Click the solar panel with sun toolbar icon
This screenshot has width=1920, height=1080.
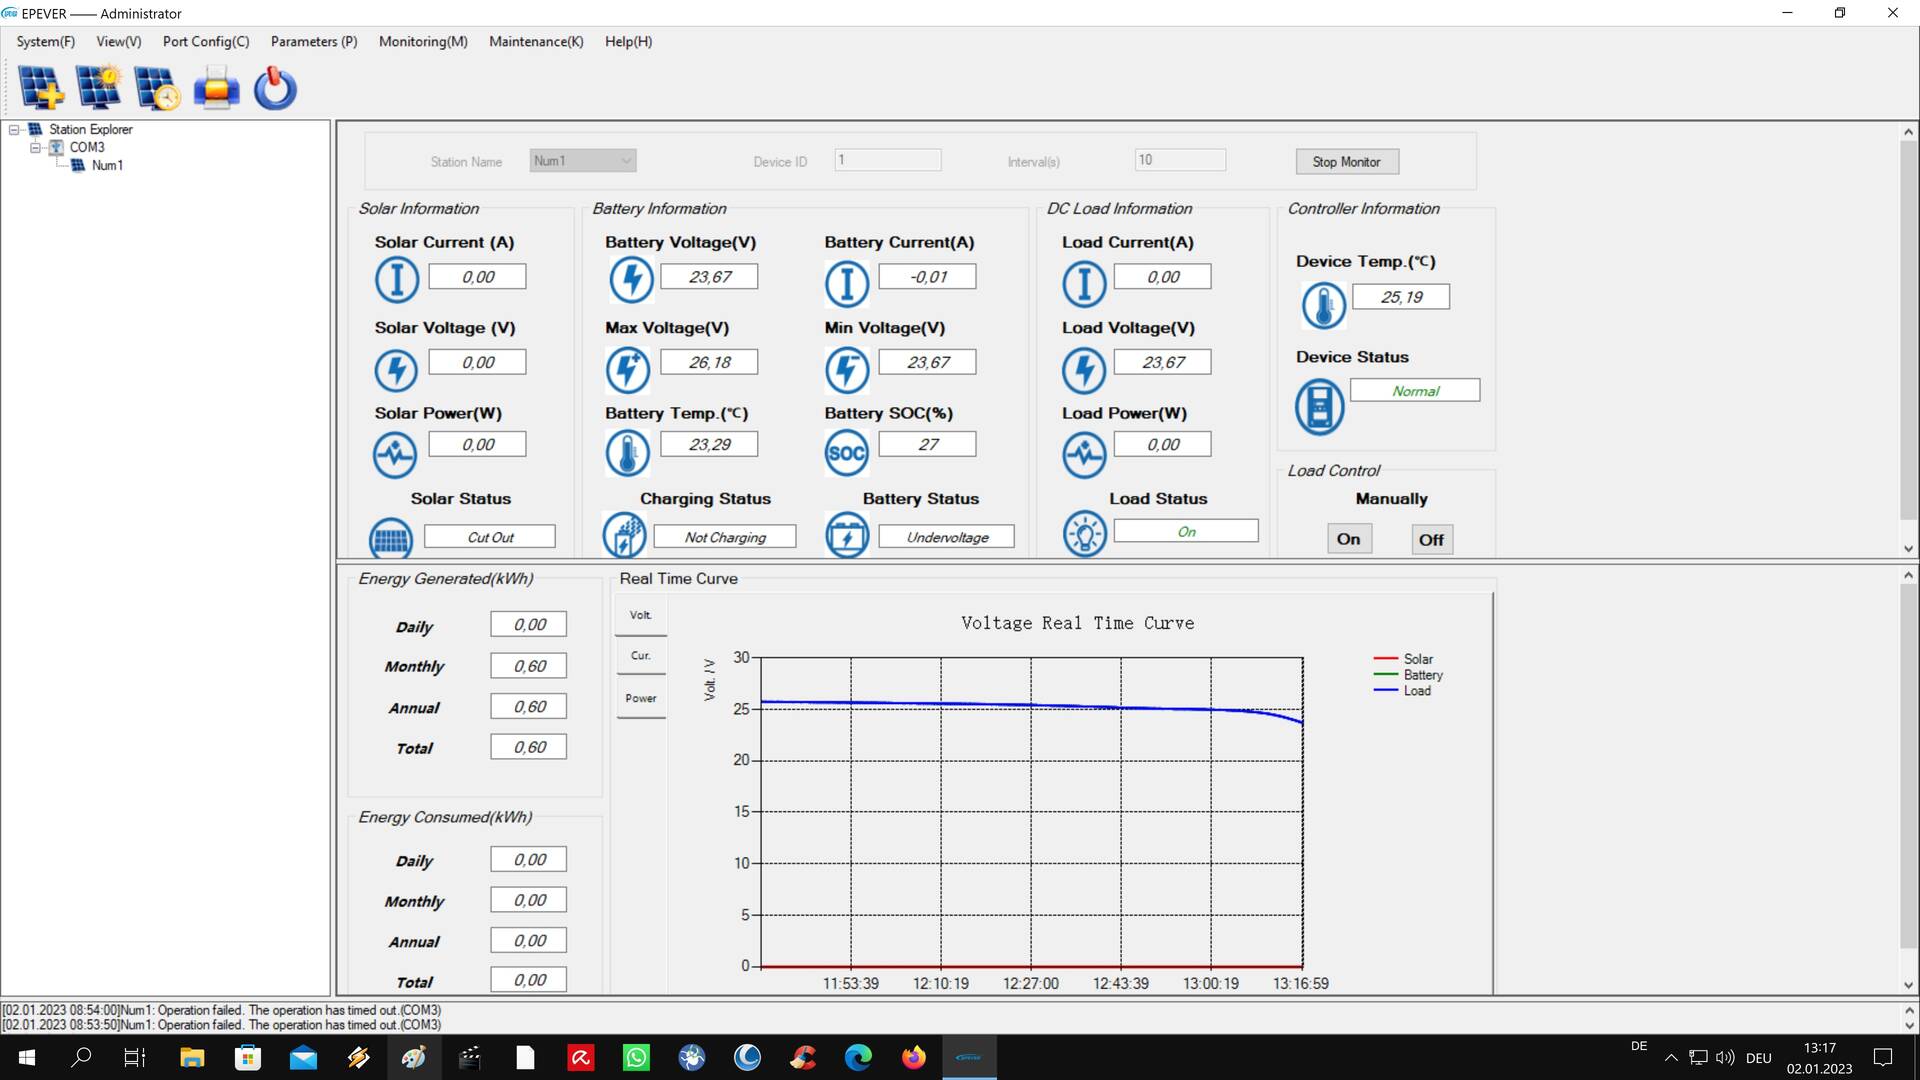click(99, 88)
